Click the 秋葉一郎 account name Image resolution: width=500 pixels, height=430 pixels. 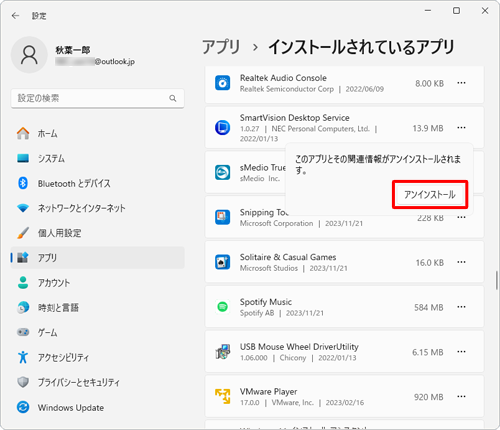73,50
